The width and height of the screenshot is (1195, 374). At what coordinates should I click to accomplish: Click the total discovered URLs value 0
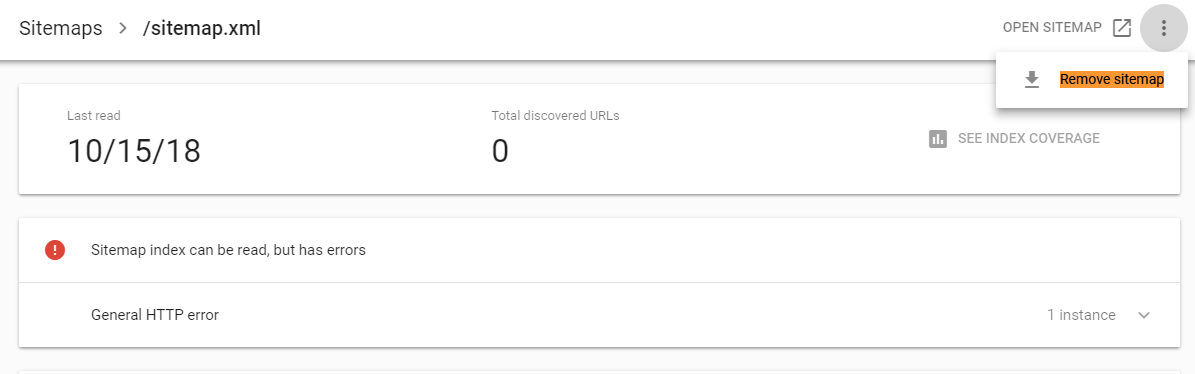tap(500, 151)
